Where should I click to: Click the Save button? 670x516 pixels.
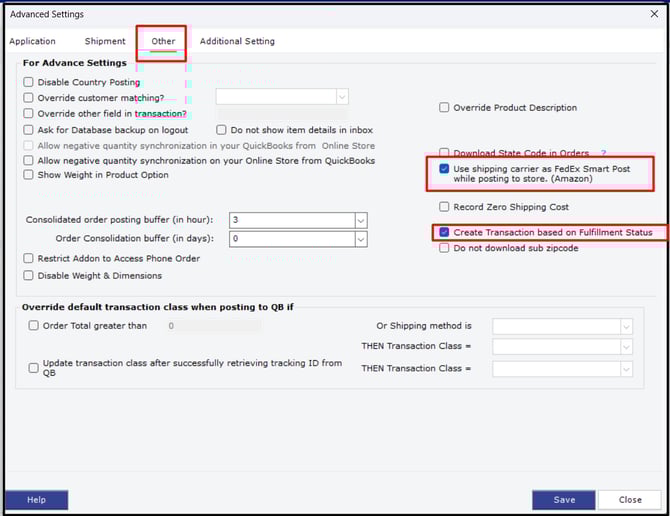tap(563, 500)
